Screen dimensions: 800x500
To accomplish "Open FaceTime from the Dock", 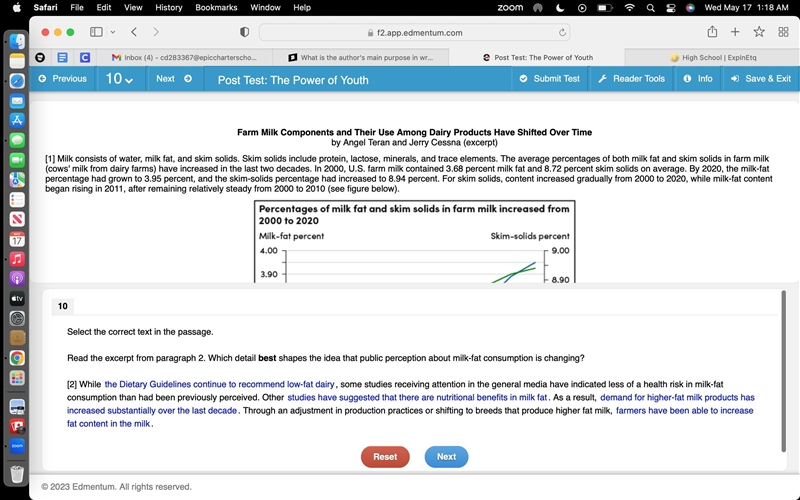I will (x=17, y=160).
